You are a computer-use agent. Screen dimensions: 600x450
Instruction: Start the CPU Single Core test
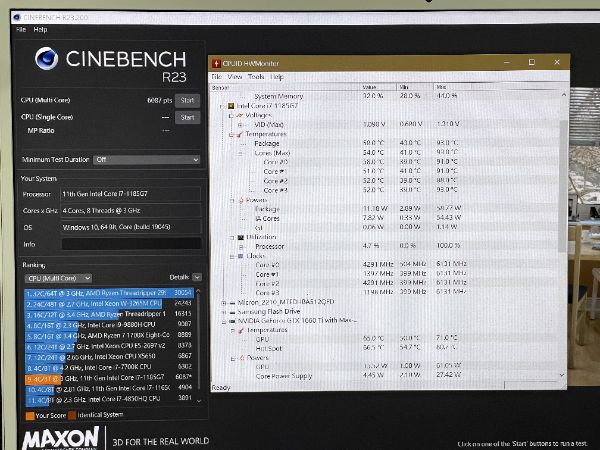point(187,117)
